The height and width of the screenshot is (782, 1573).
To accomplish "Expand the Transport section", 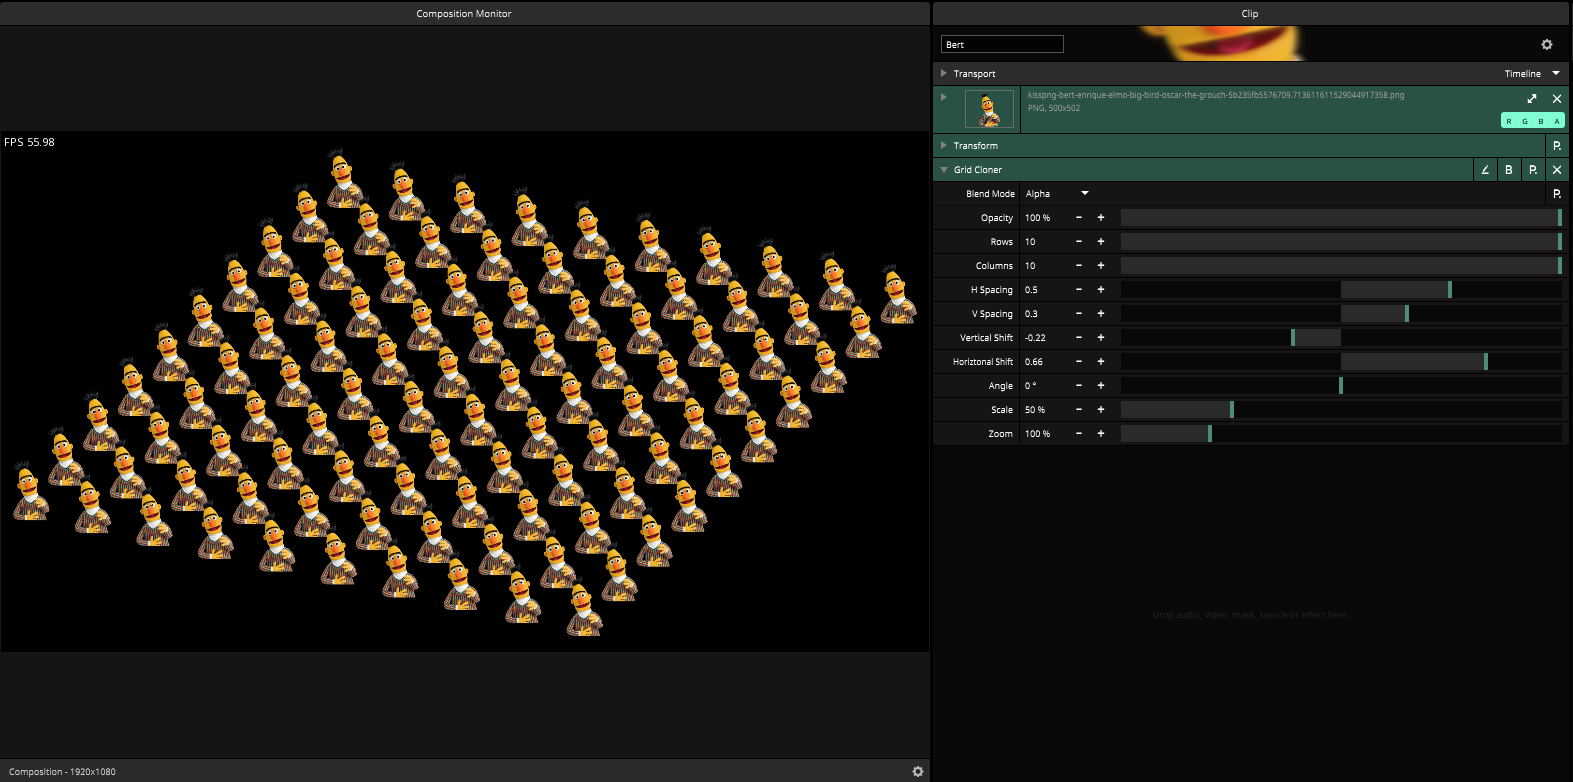I will [x=943, y=73].
